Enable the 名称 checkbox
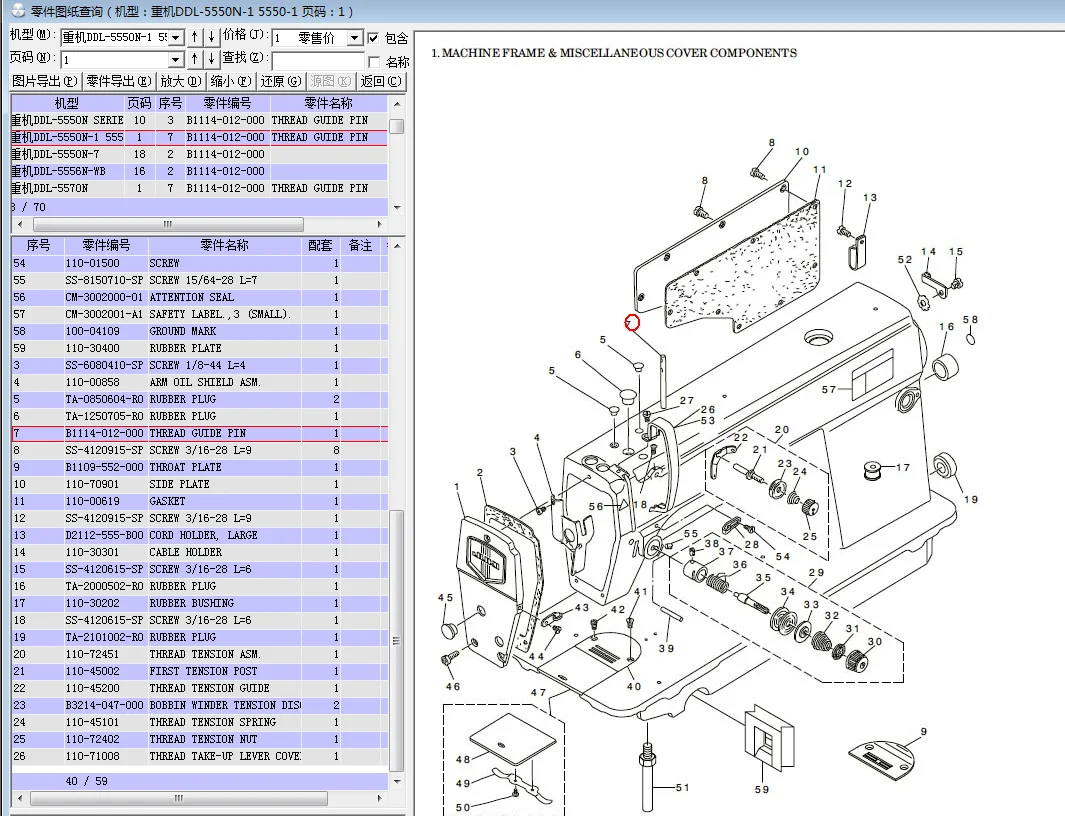 (373, 61)
